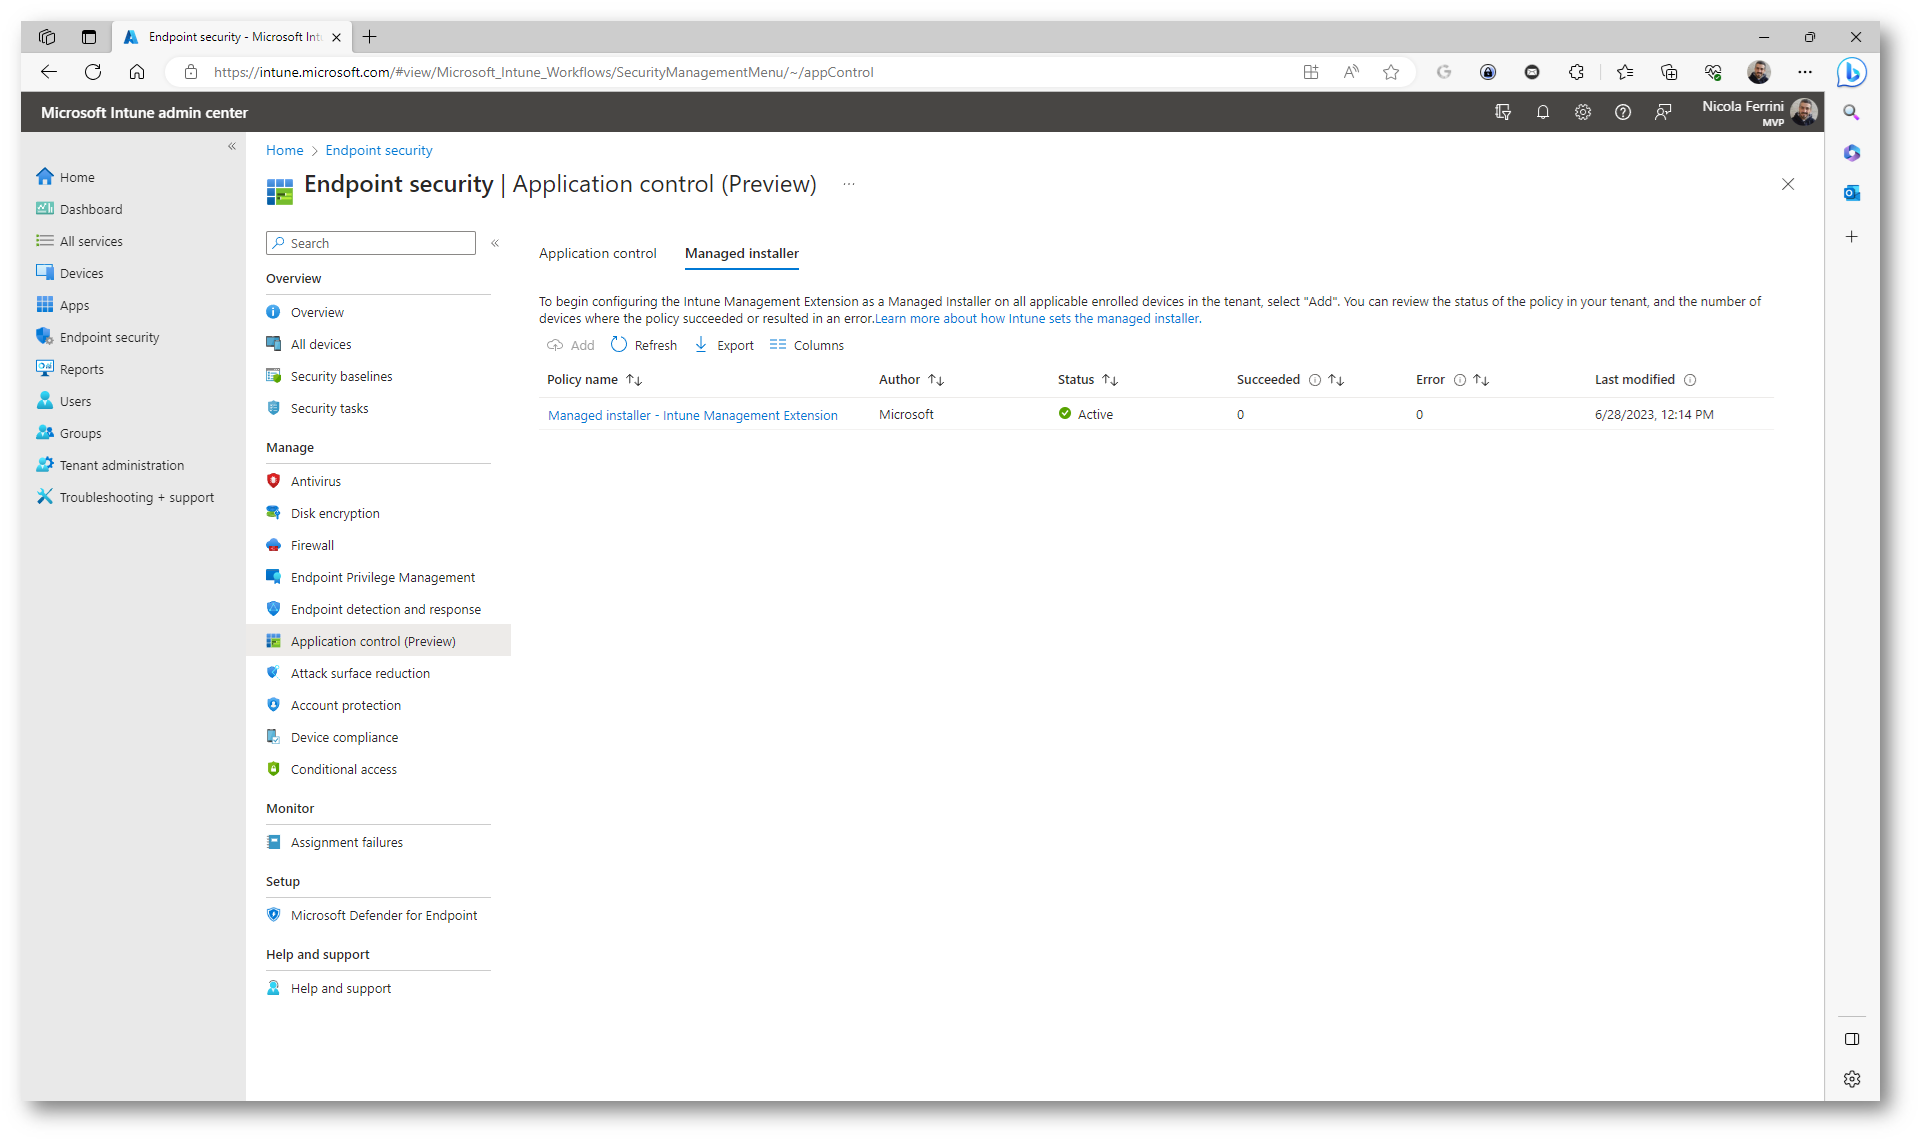Show info for Last modified column

pyautogui.click(x=1690, y=380)
